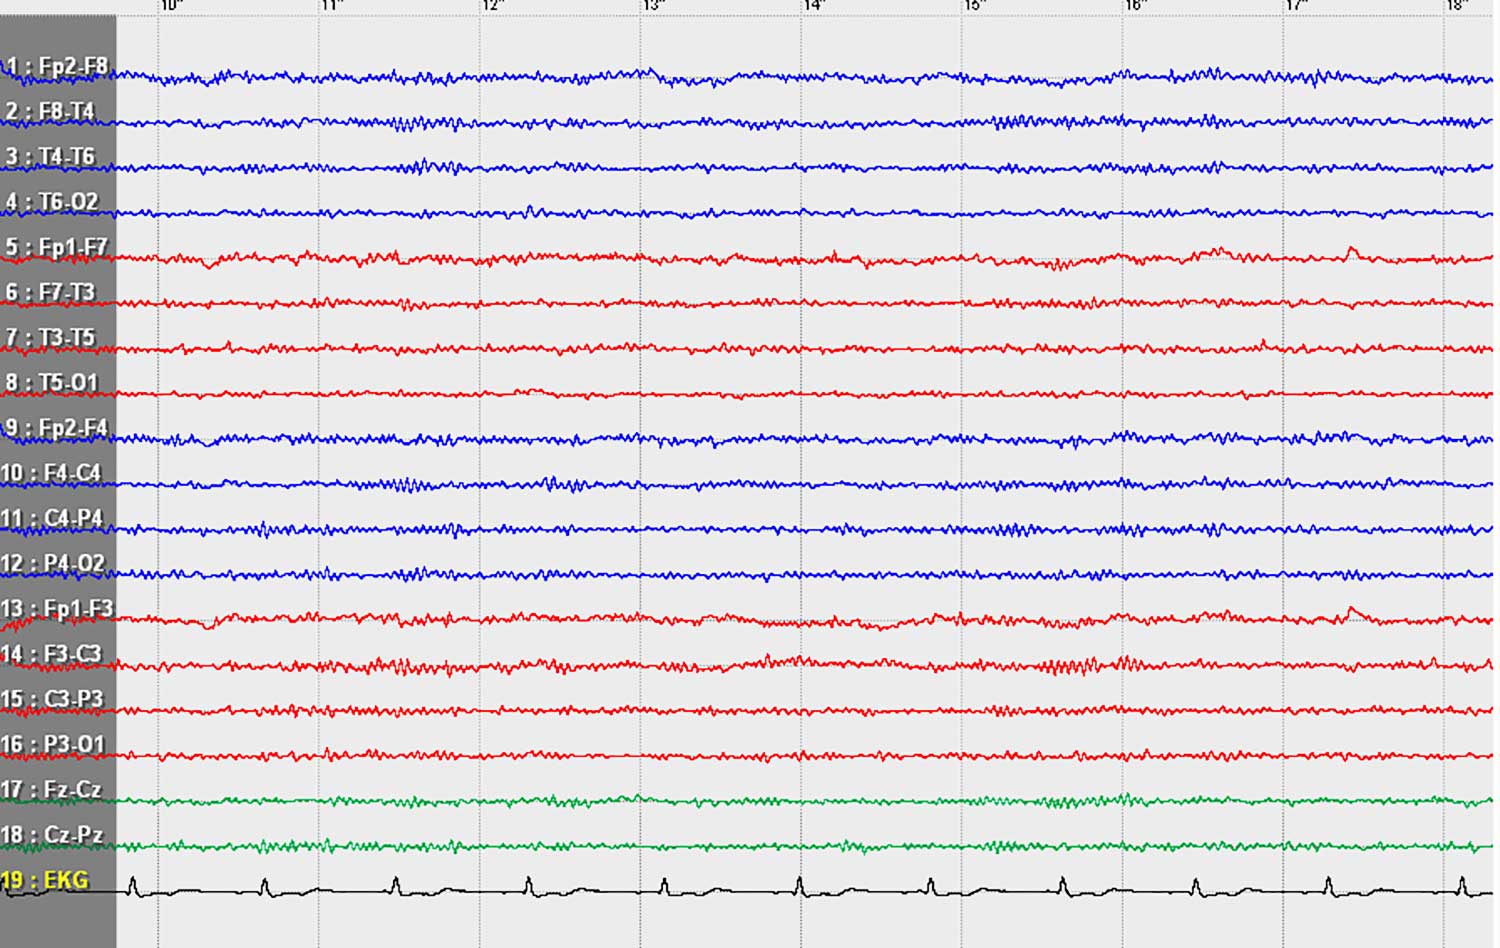The image size is (1500, 948).
Task: Click the Fp1-F3 channel label
Action: pyautogui.click(x=57, y=608)
